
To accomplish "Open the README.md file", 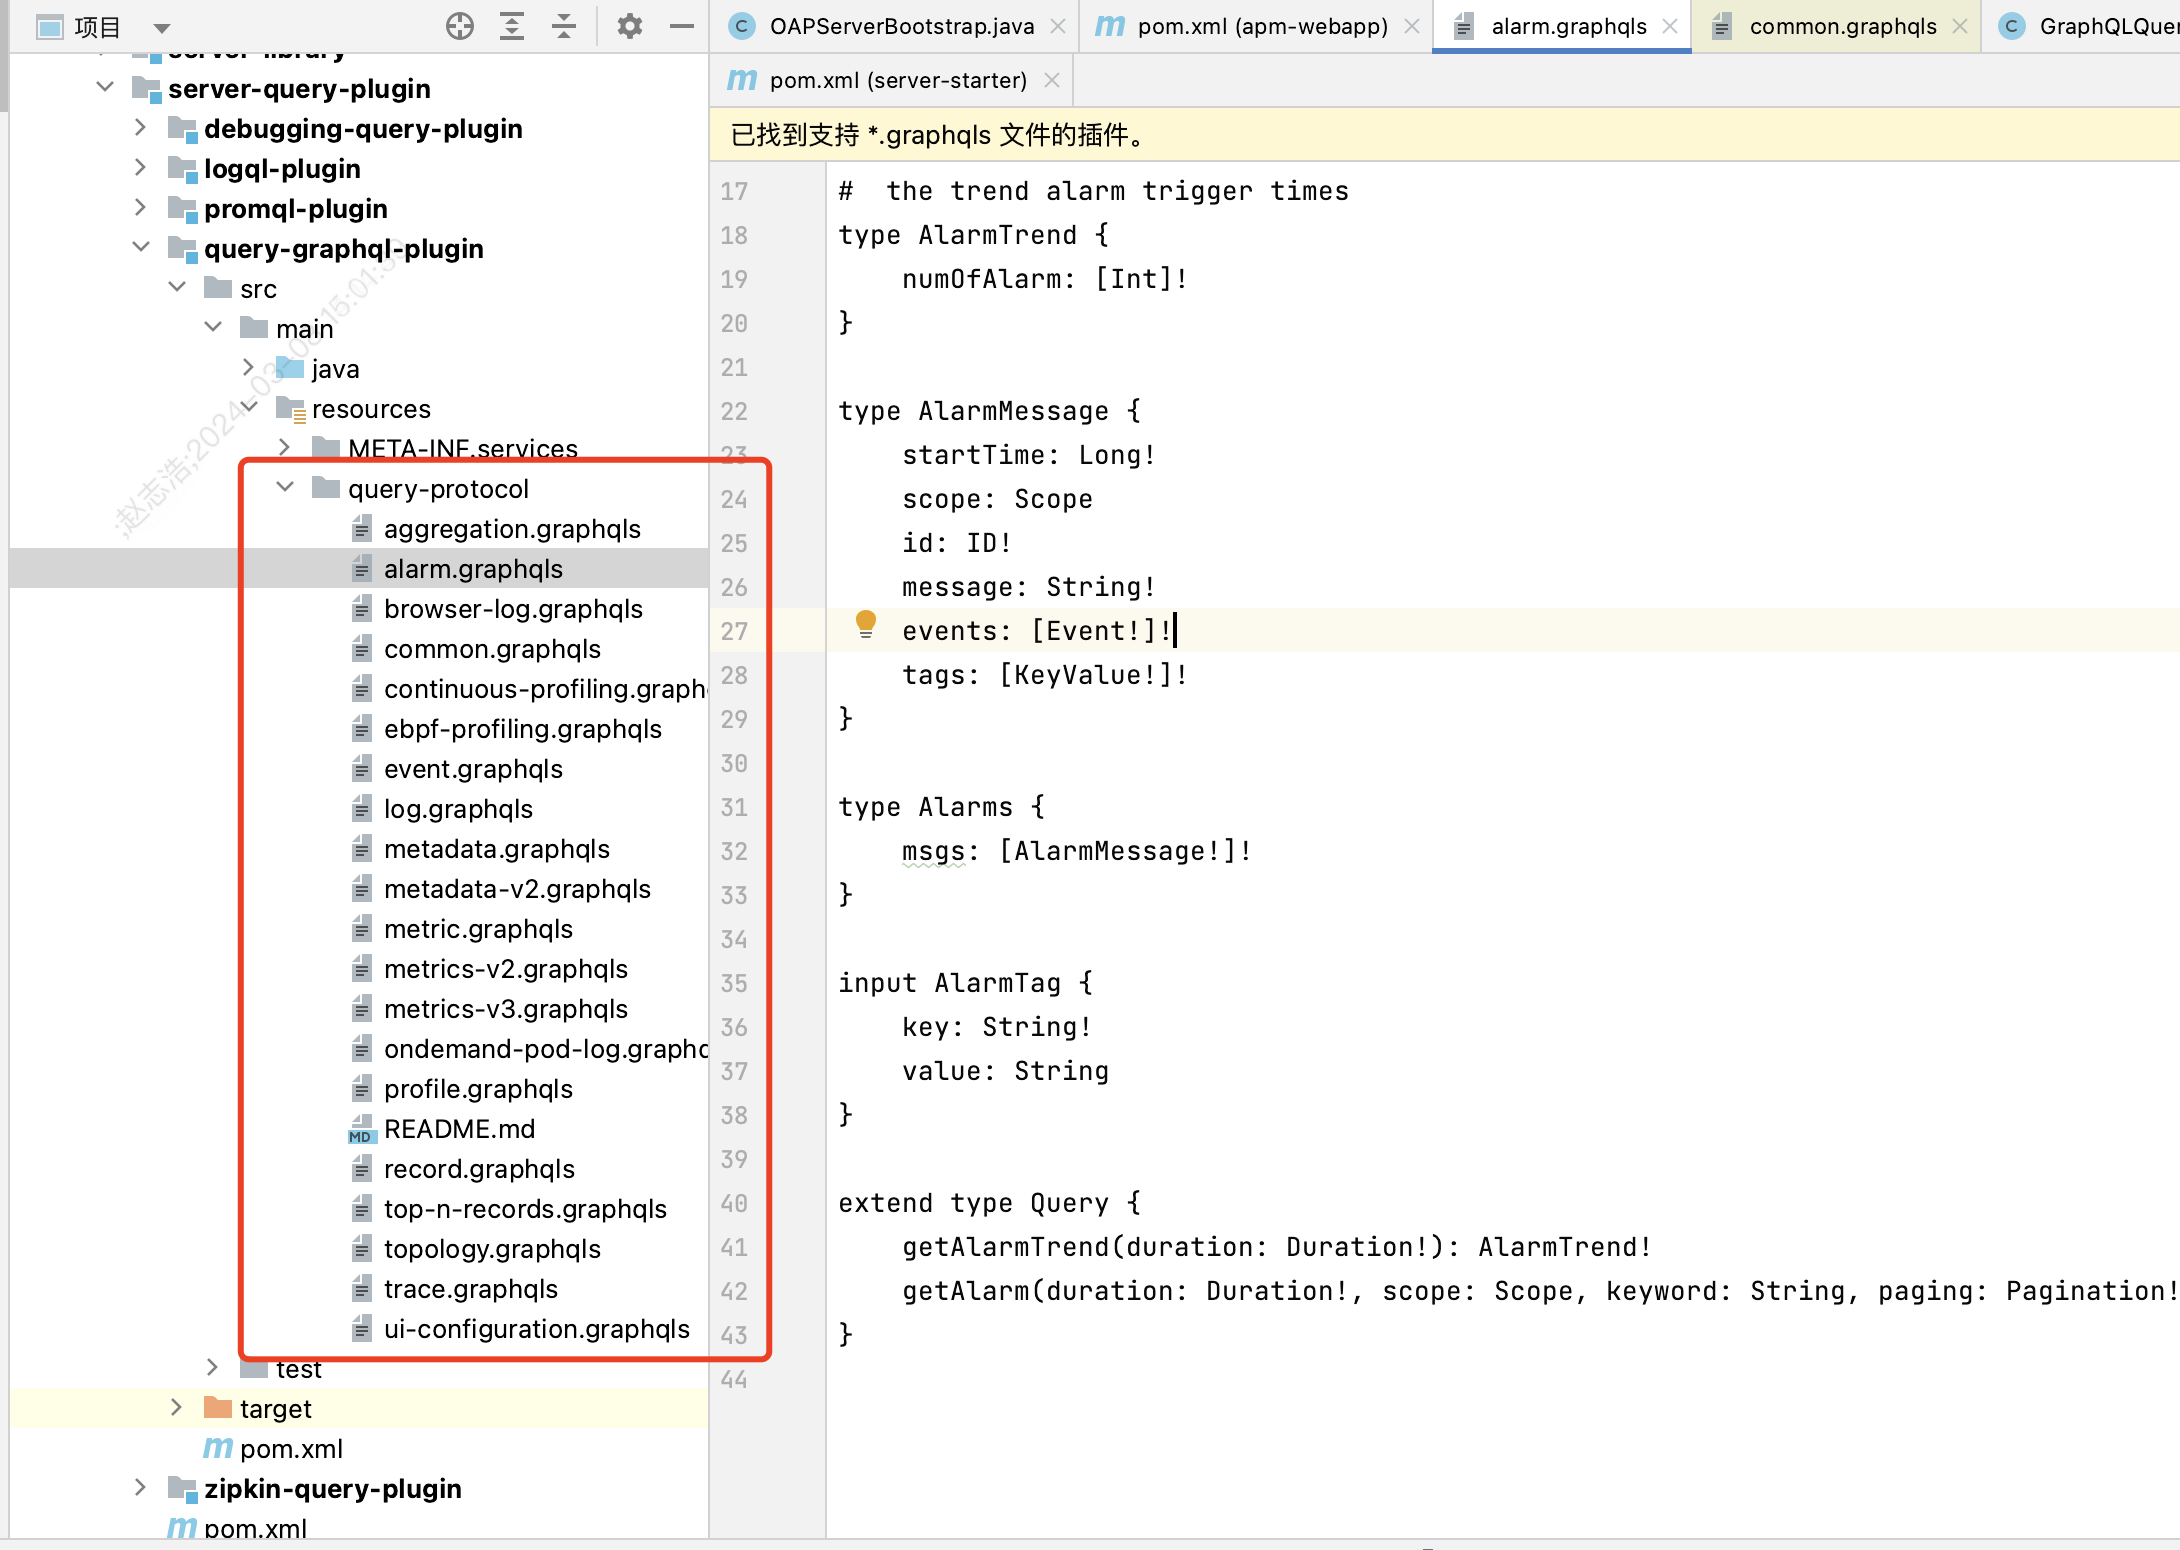I will pos(459,1129).
